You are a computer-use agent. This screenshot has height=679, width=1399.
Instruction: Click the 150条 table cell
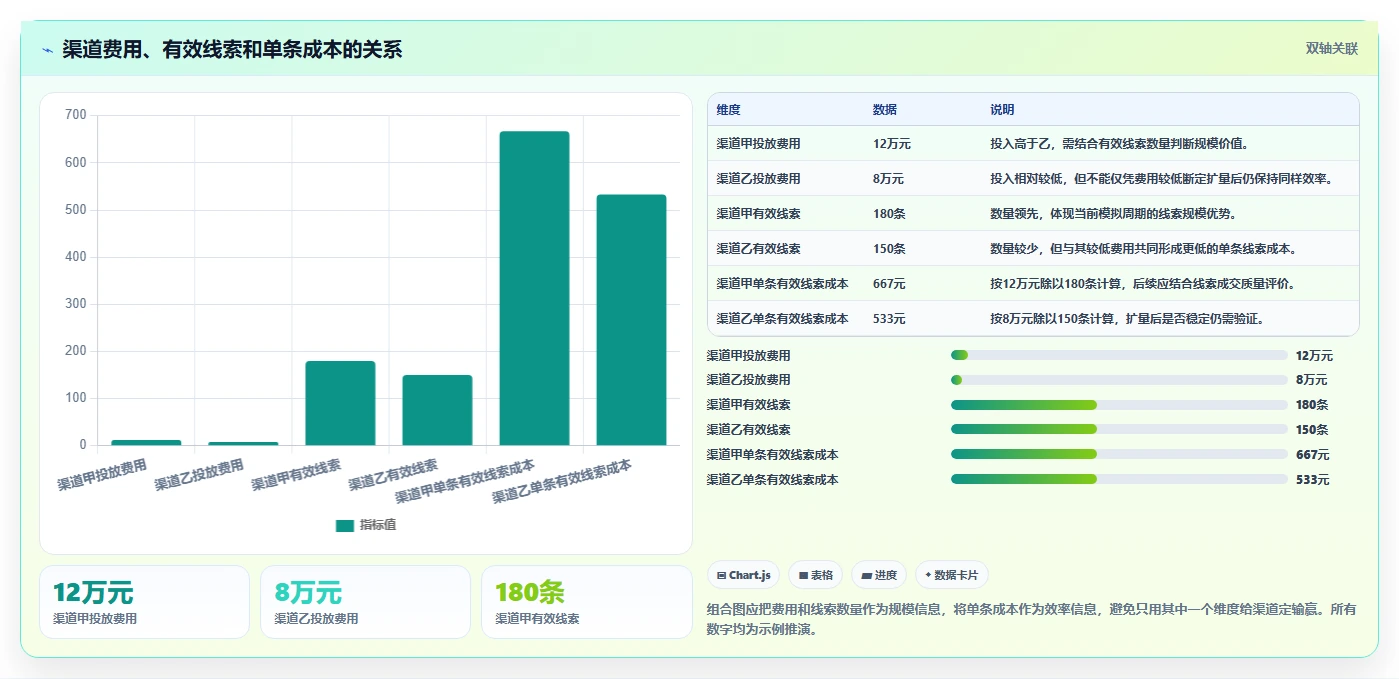click(889, 249)
